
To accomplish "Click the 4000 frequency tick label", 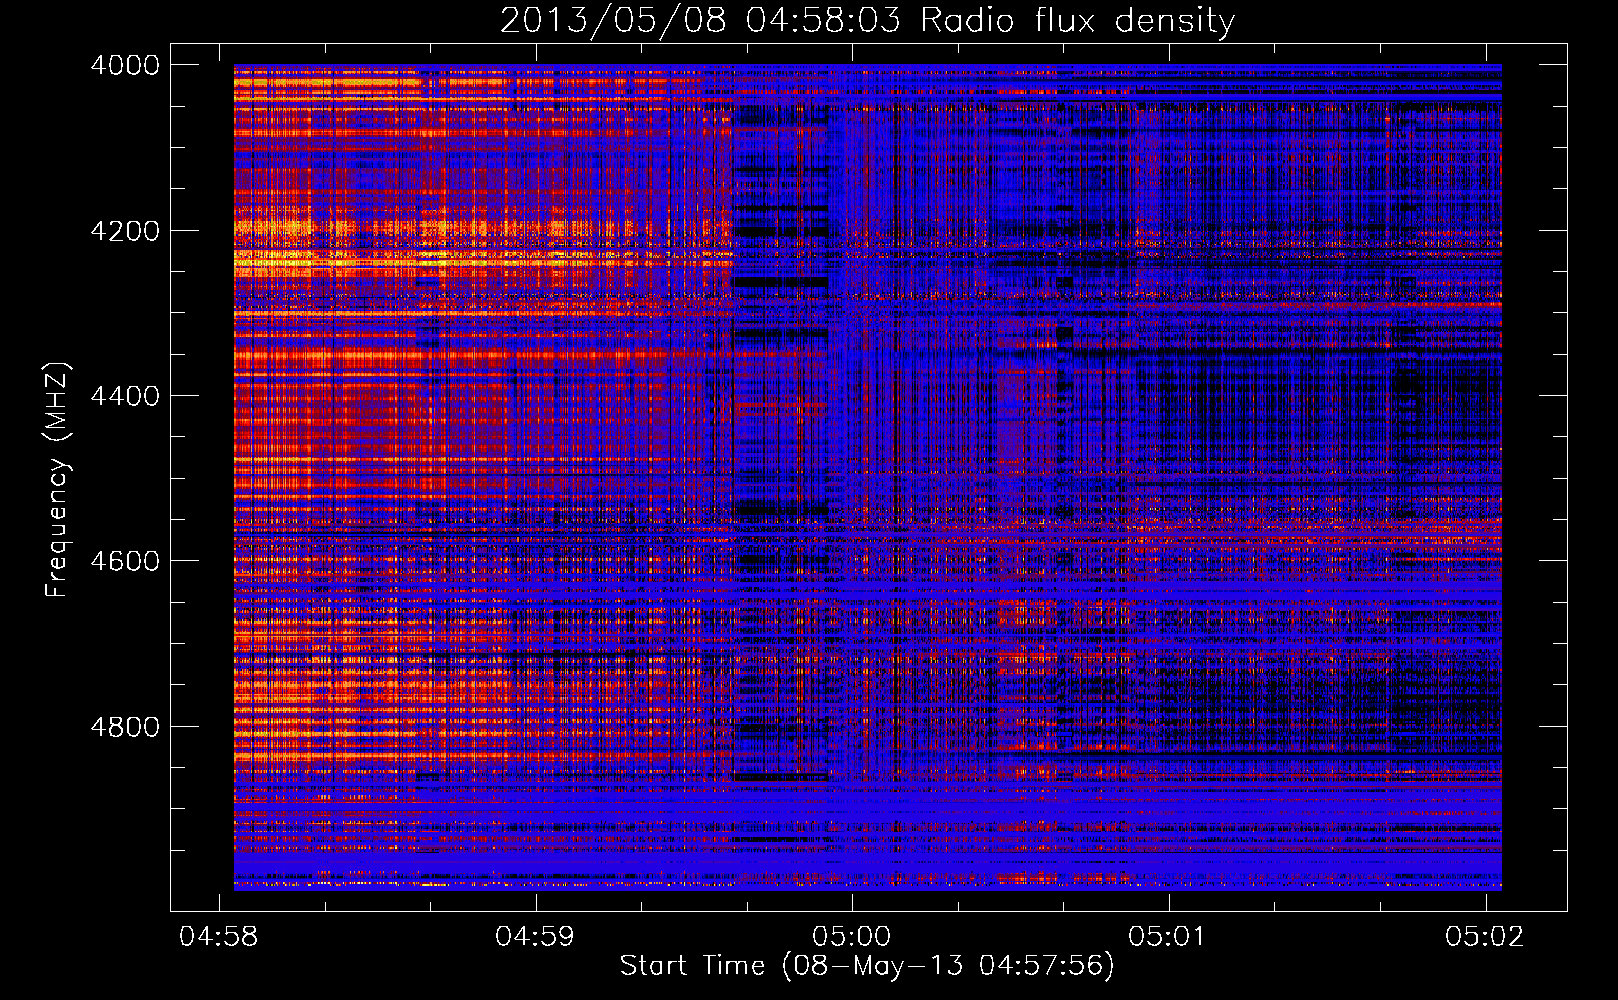I will pyautogui.click(x=125, y=65).
